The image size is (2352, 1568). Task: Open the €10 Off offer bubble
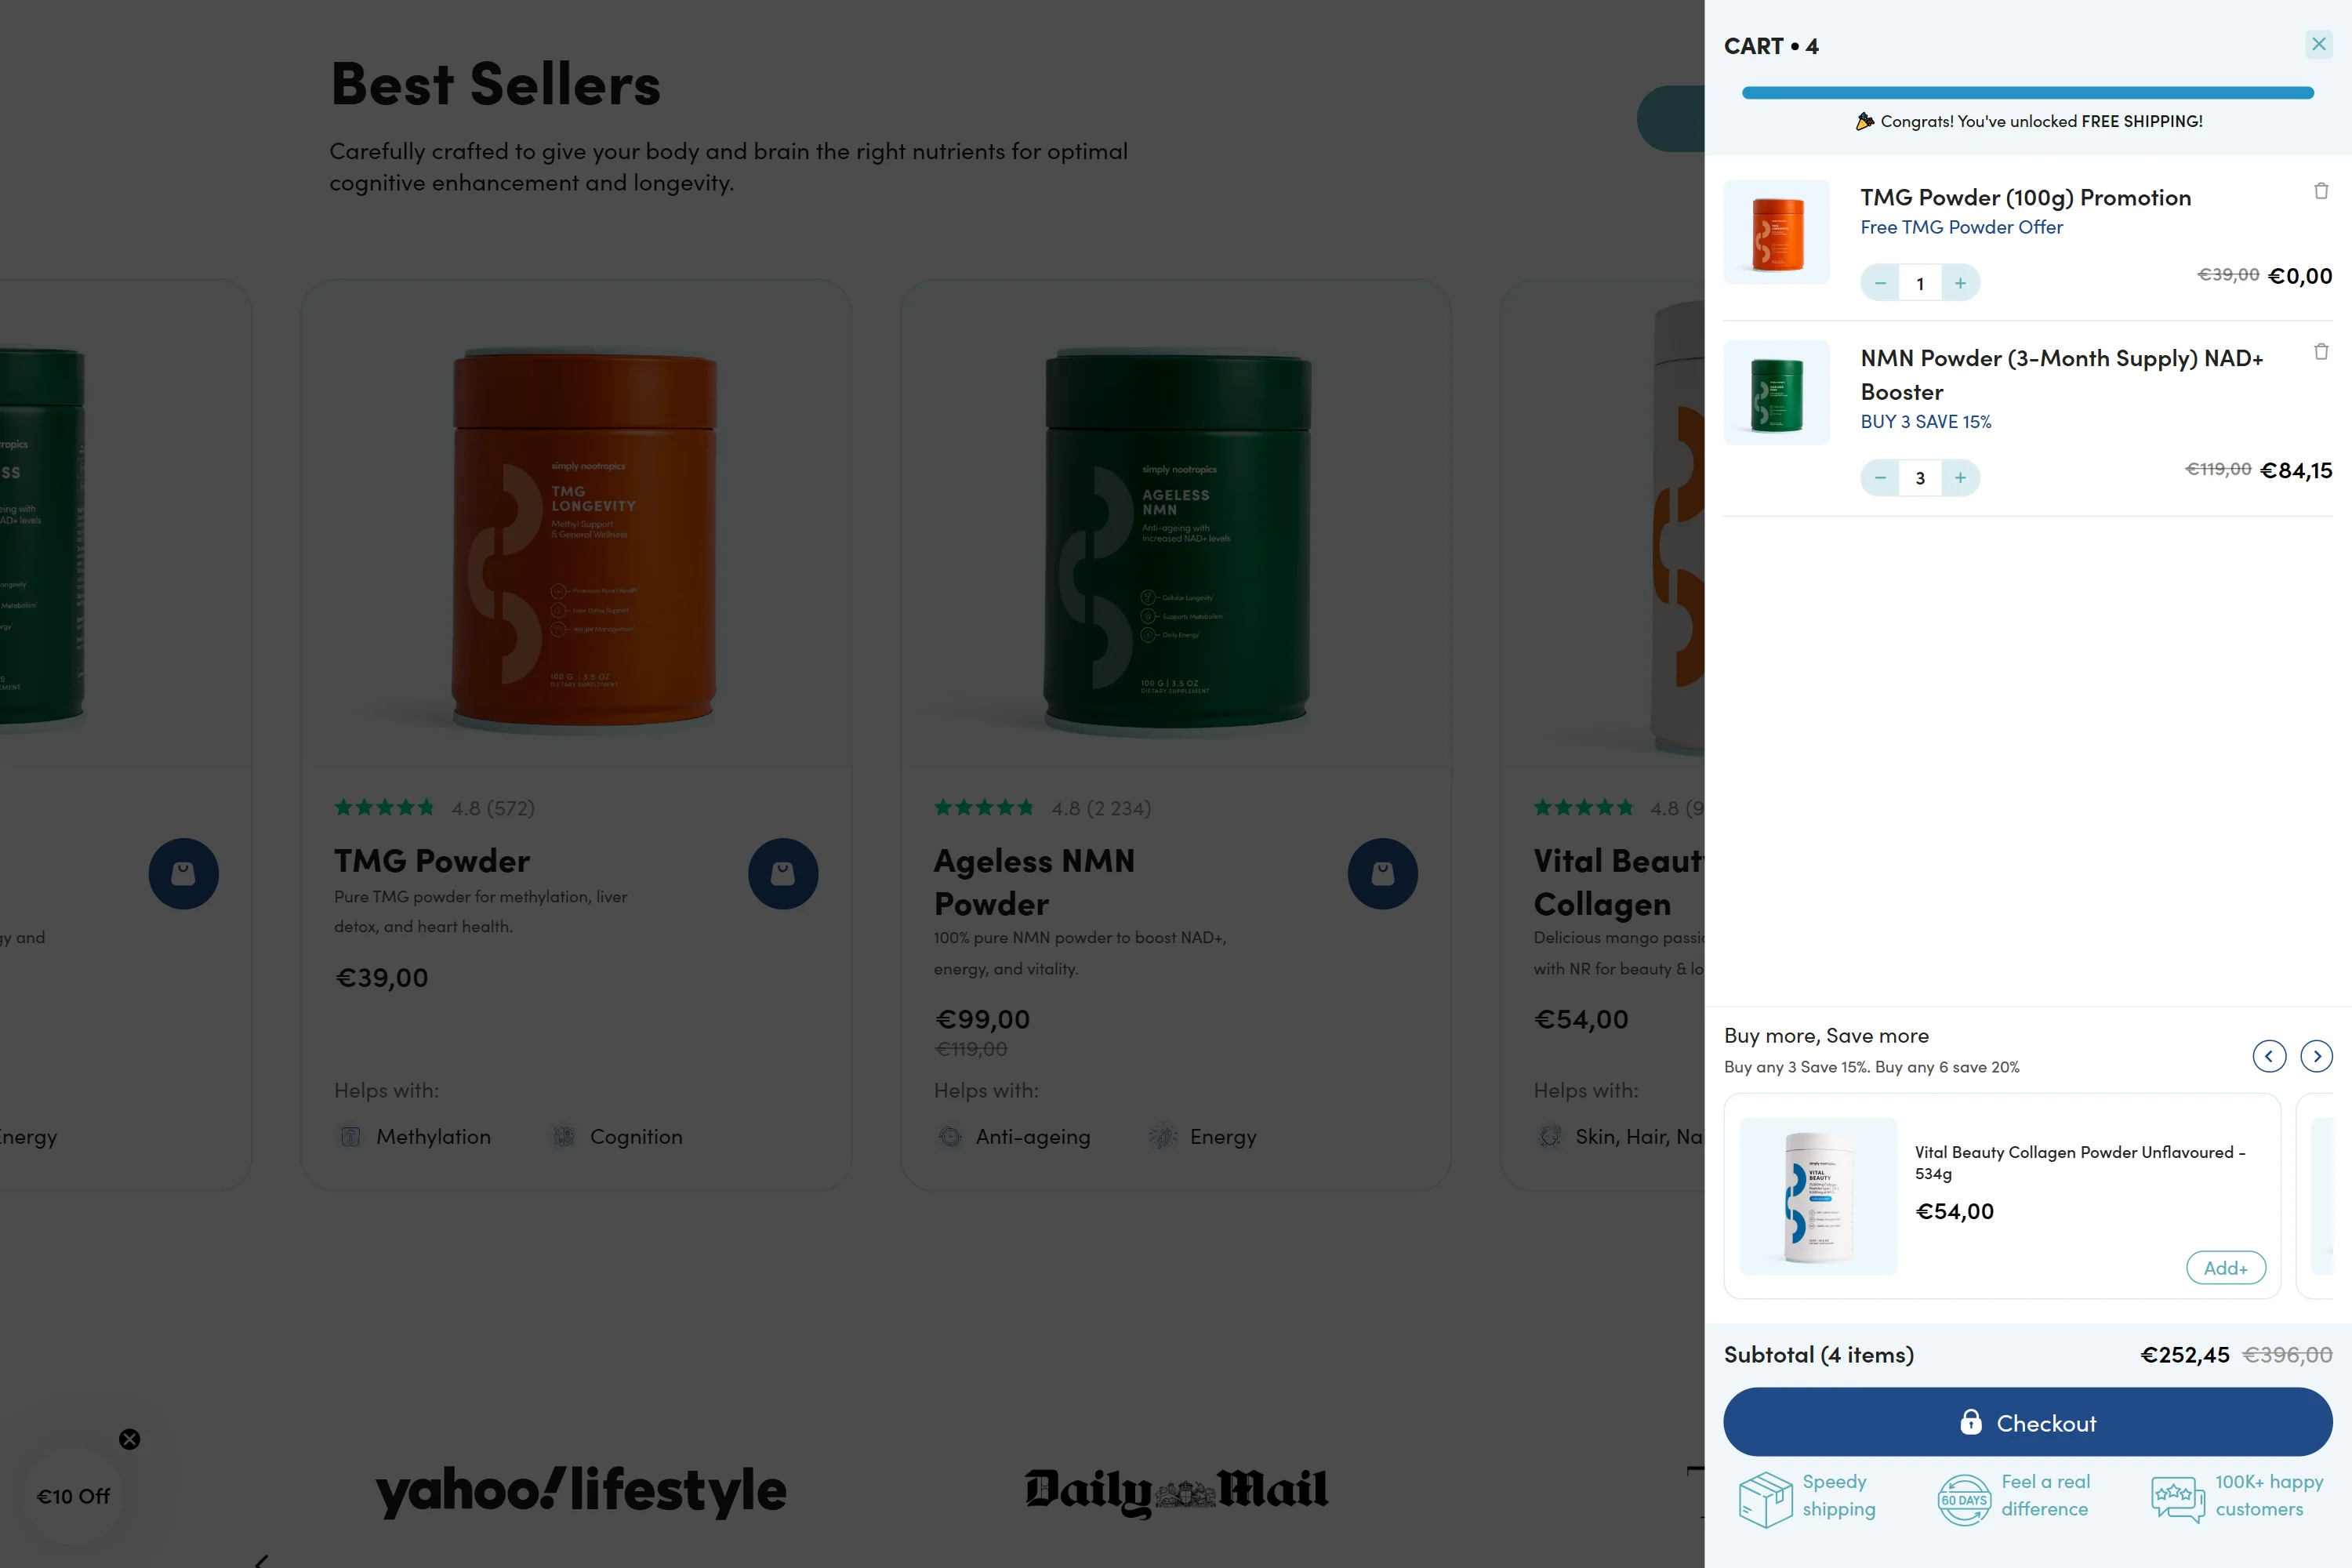tap(73, 1496)
